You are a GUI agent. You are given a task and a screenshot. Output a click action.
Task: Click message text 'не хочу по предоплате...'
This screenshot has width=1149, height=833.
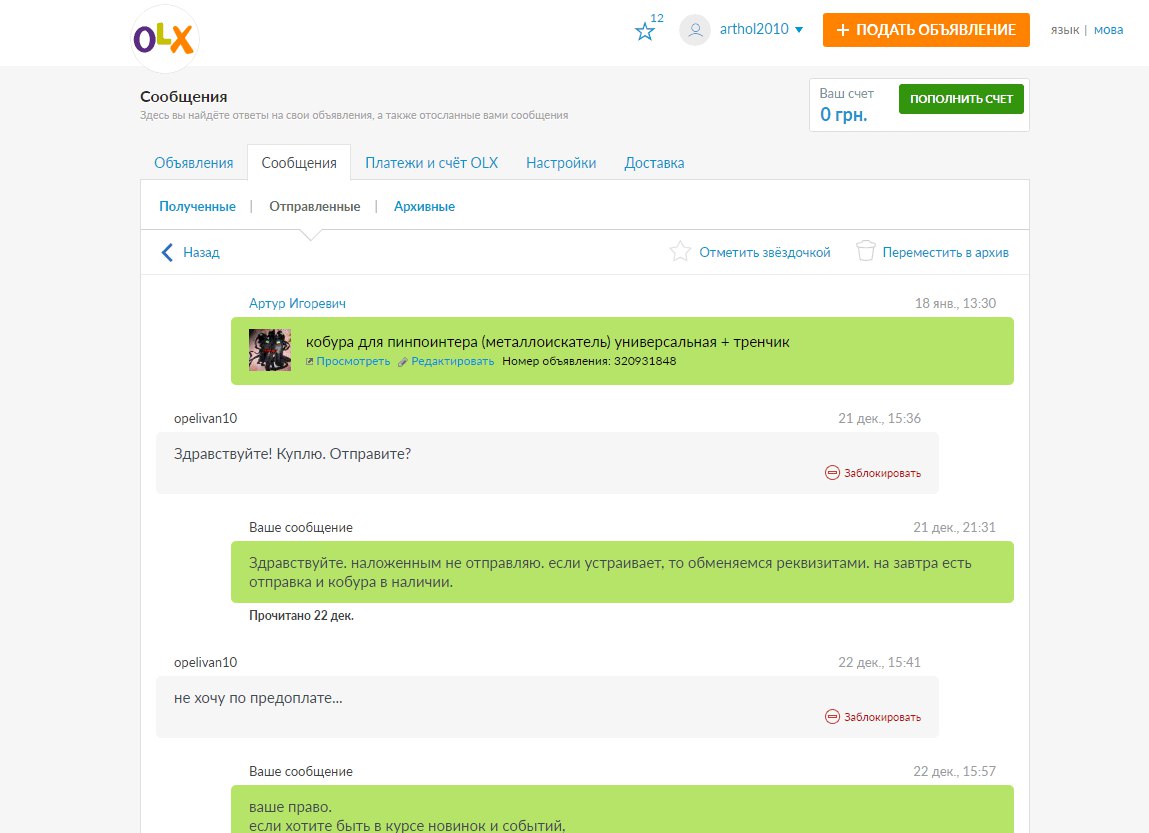click(x=258, y=698)
